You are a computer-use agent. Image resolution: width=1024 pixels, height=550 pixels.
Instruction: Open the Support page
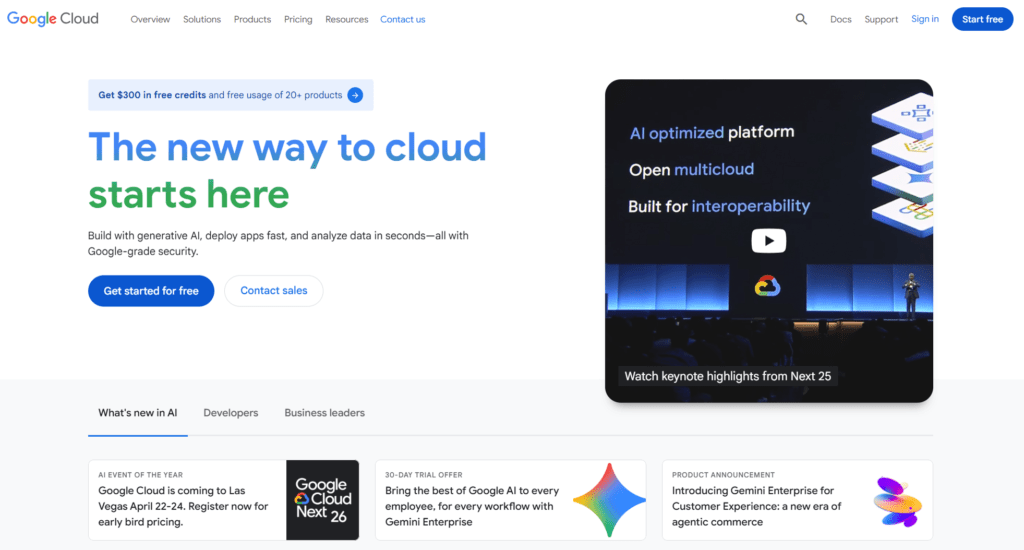click(881, 20)
